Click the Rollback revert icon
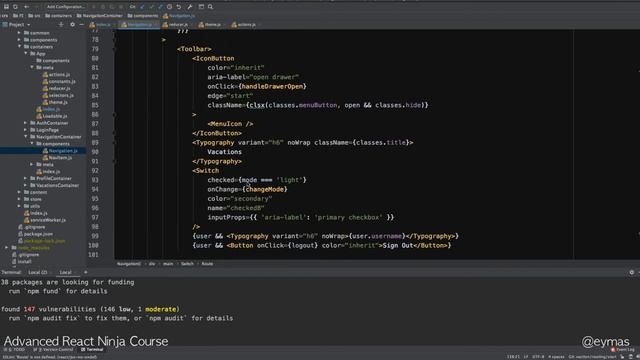The width and height of the screenshot is (640, 360). [179, 7]
